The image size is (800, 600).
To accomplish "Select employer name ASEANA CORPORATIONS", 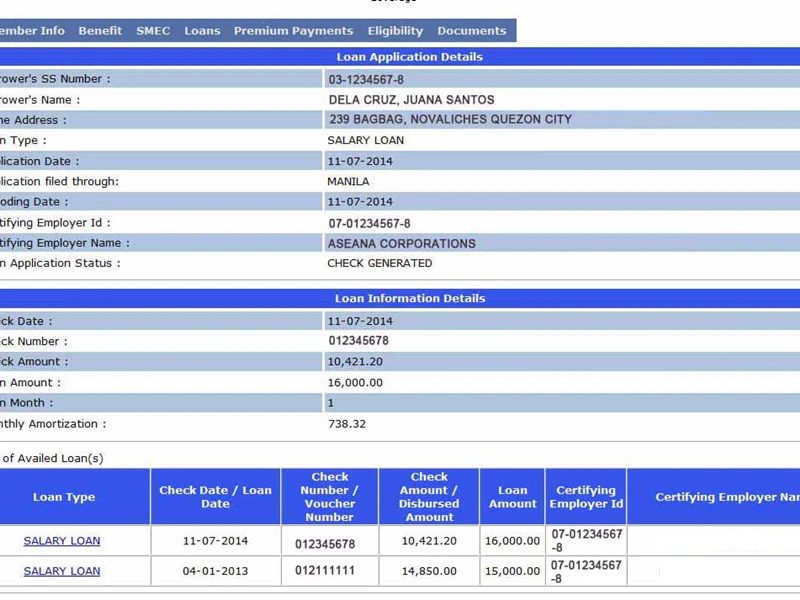I will pos(402,244).
